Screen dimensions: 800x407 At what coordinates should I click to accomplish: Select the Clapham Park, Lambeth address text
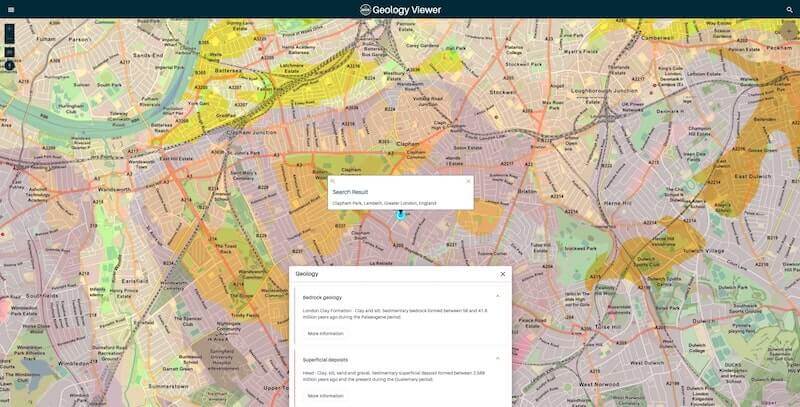[x=385, y=203]
